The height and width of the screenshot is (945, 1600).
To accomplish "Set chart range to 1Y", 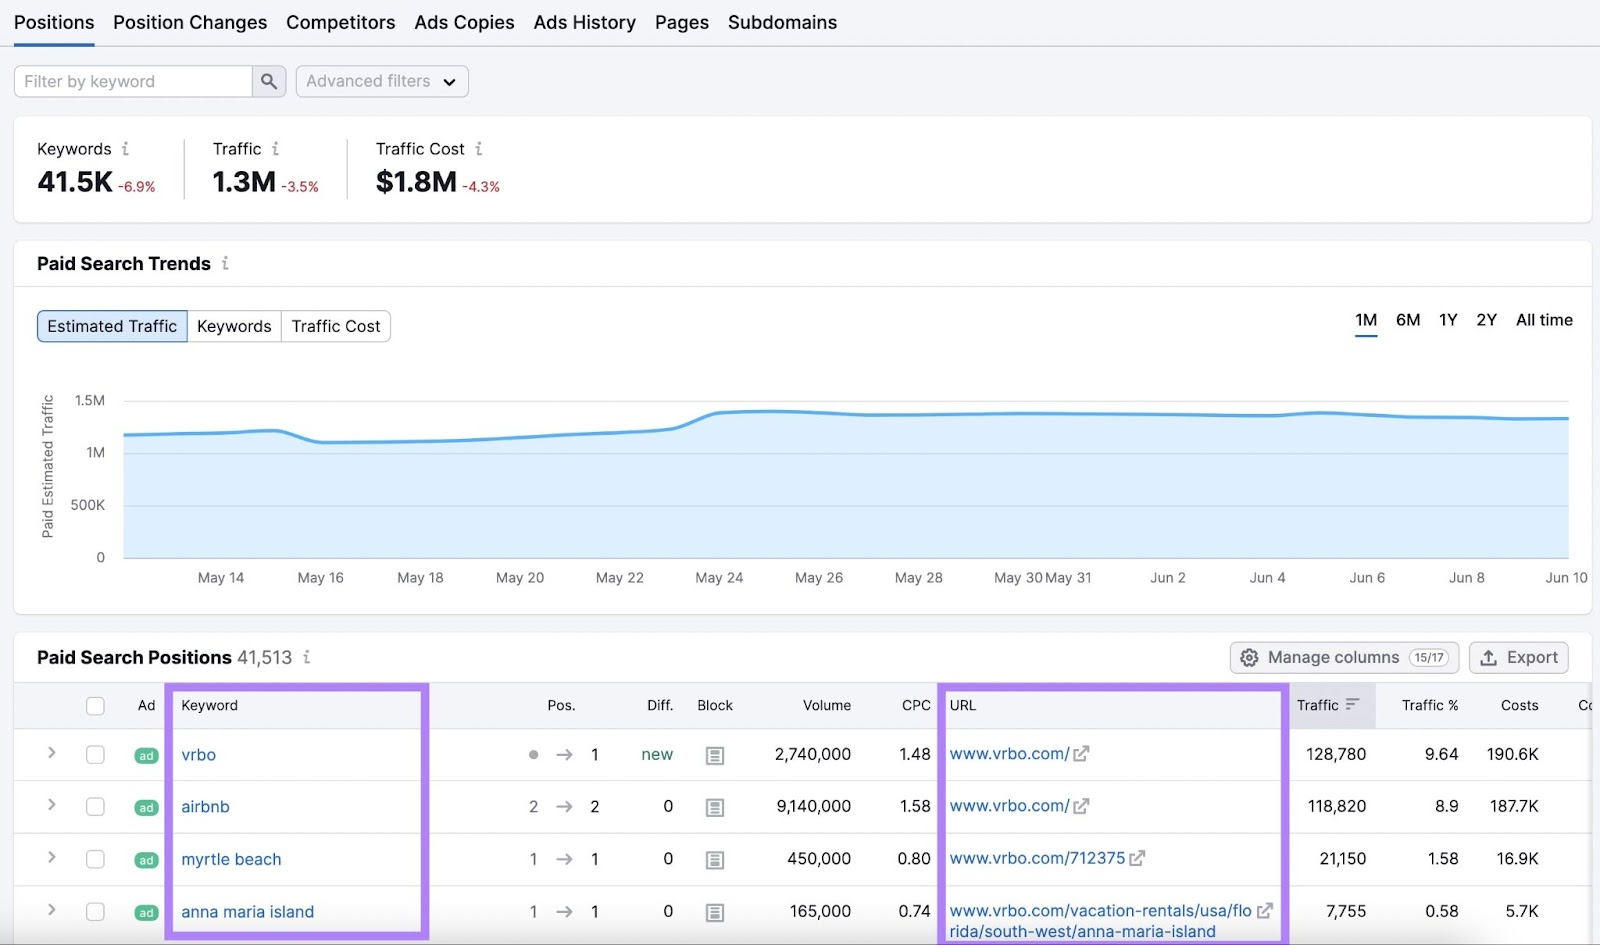I will coord(1448,320).
